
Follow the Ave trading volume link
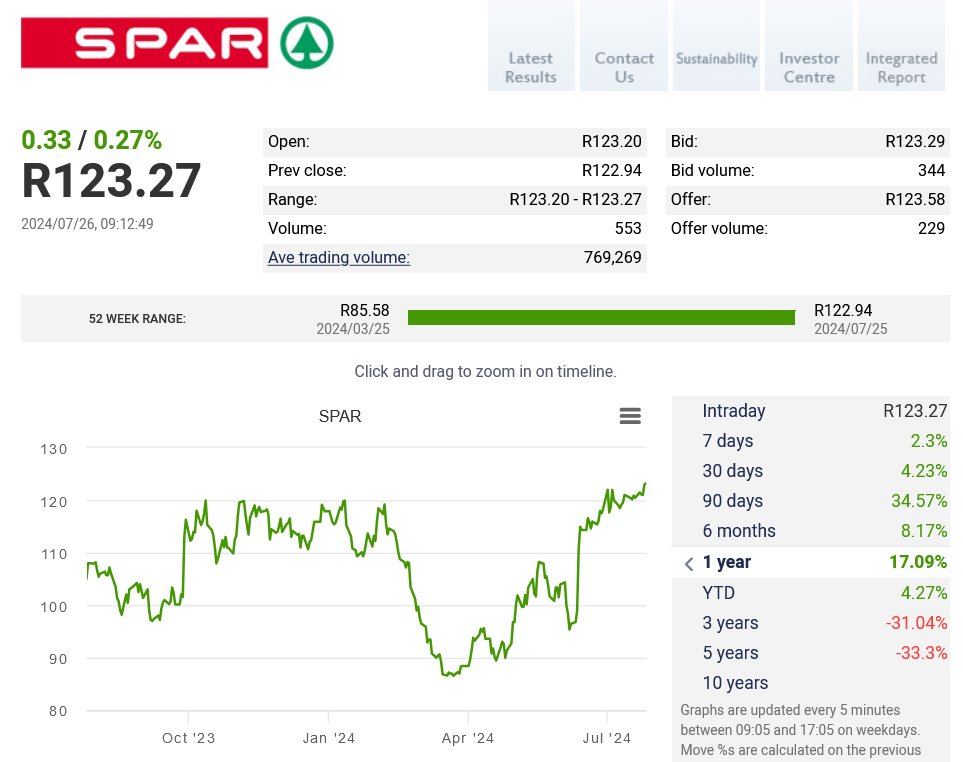click(x=338, y=257)
